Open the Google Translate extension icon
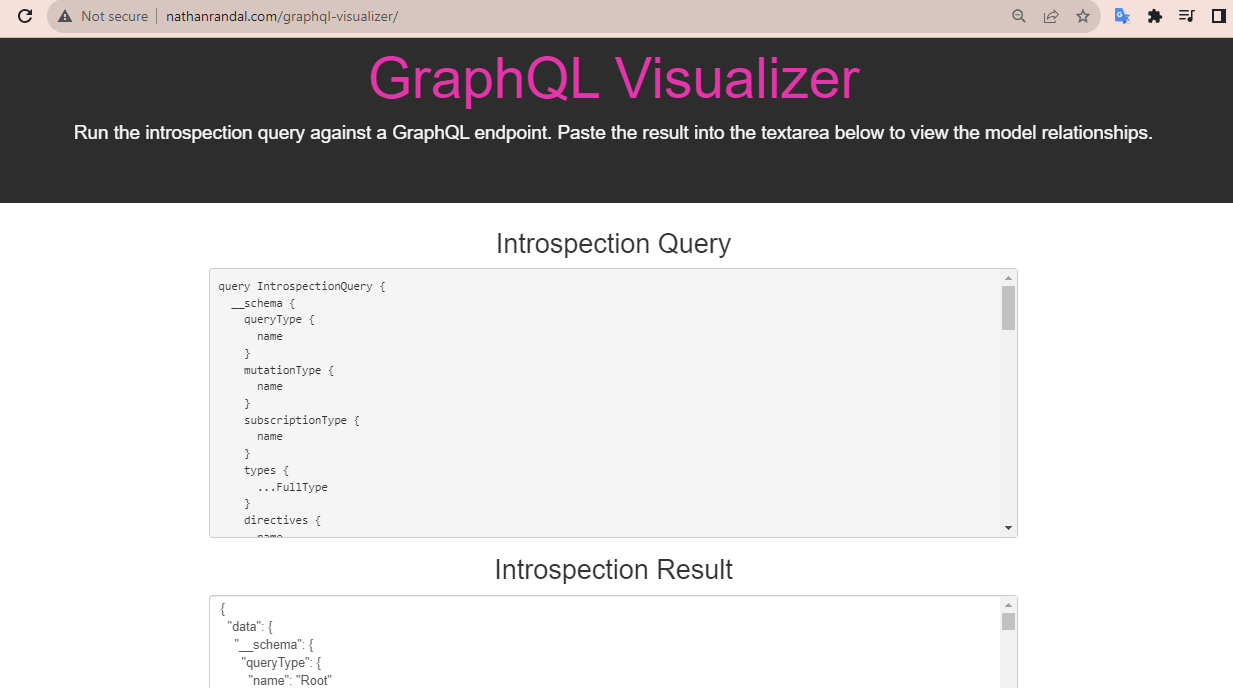Image resolution: width=1233 pixels, height=688 pixels. (1123, 16)
